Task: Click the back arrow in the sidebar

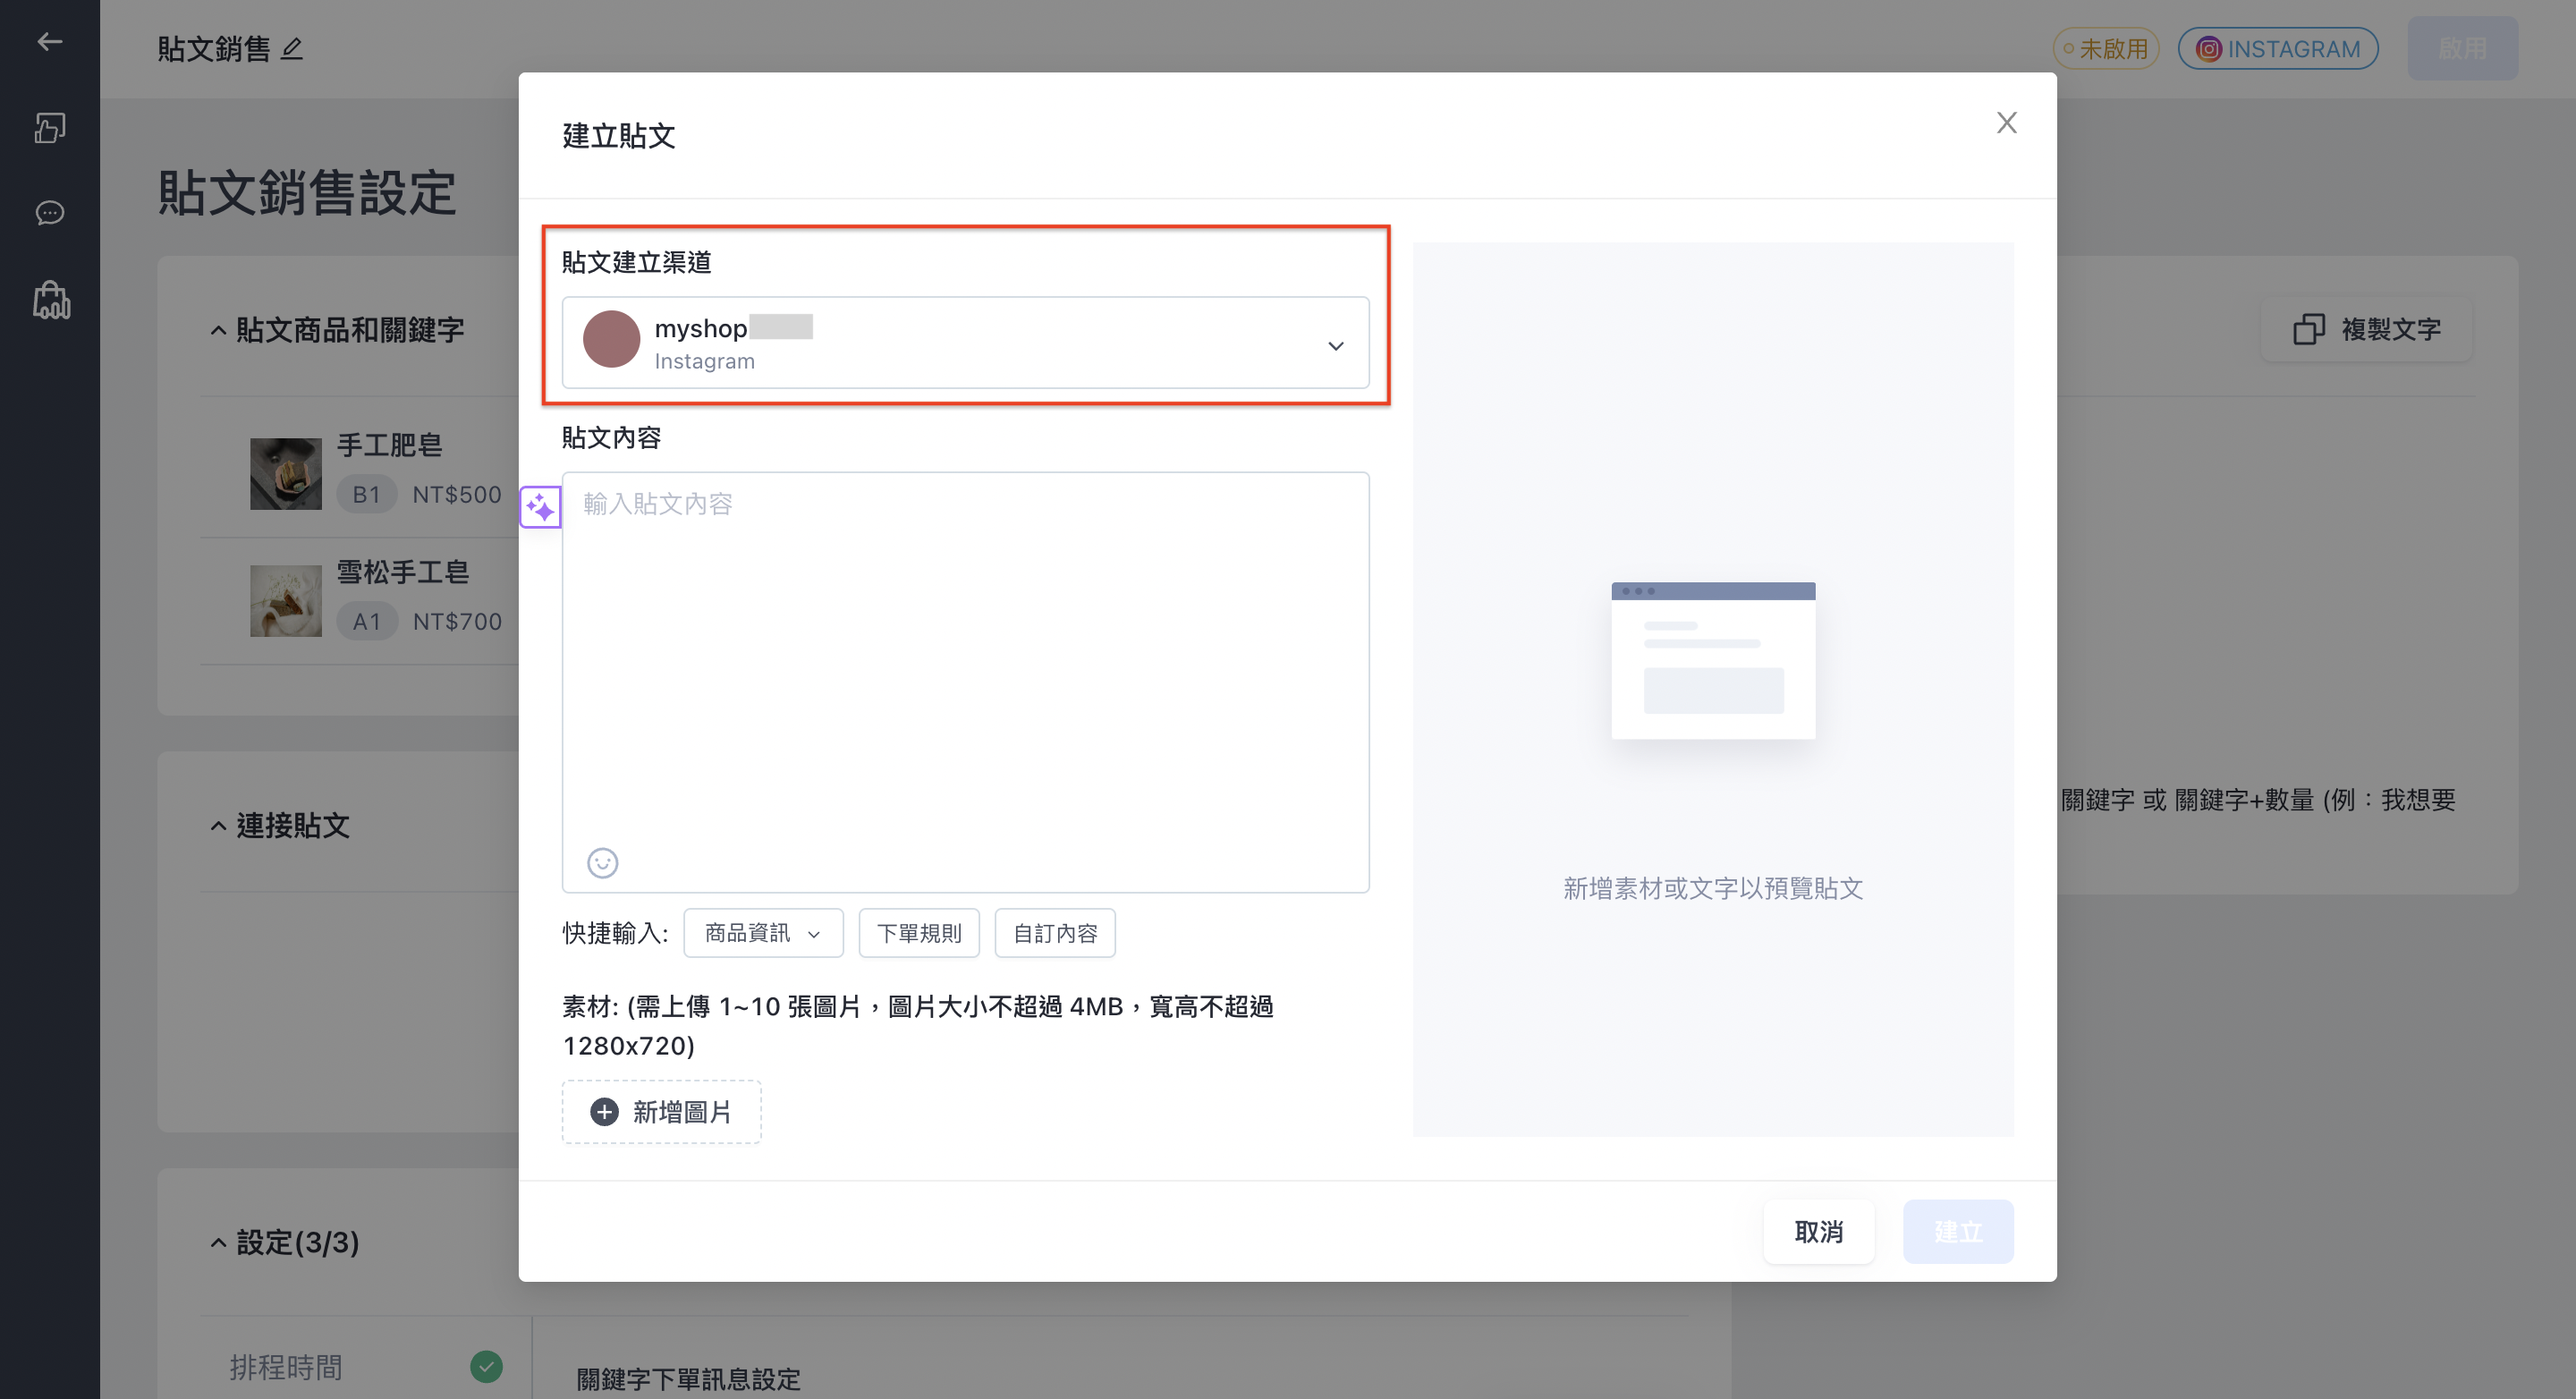Action: click(50, 42)
